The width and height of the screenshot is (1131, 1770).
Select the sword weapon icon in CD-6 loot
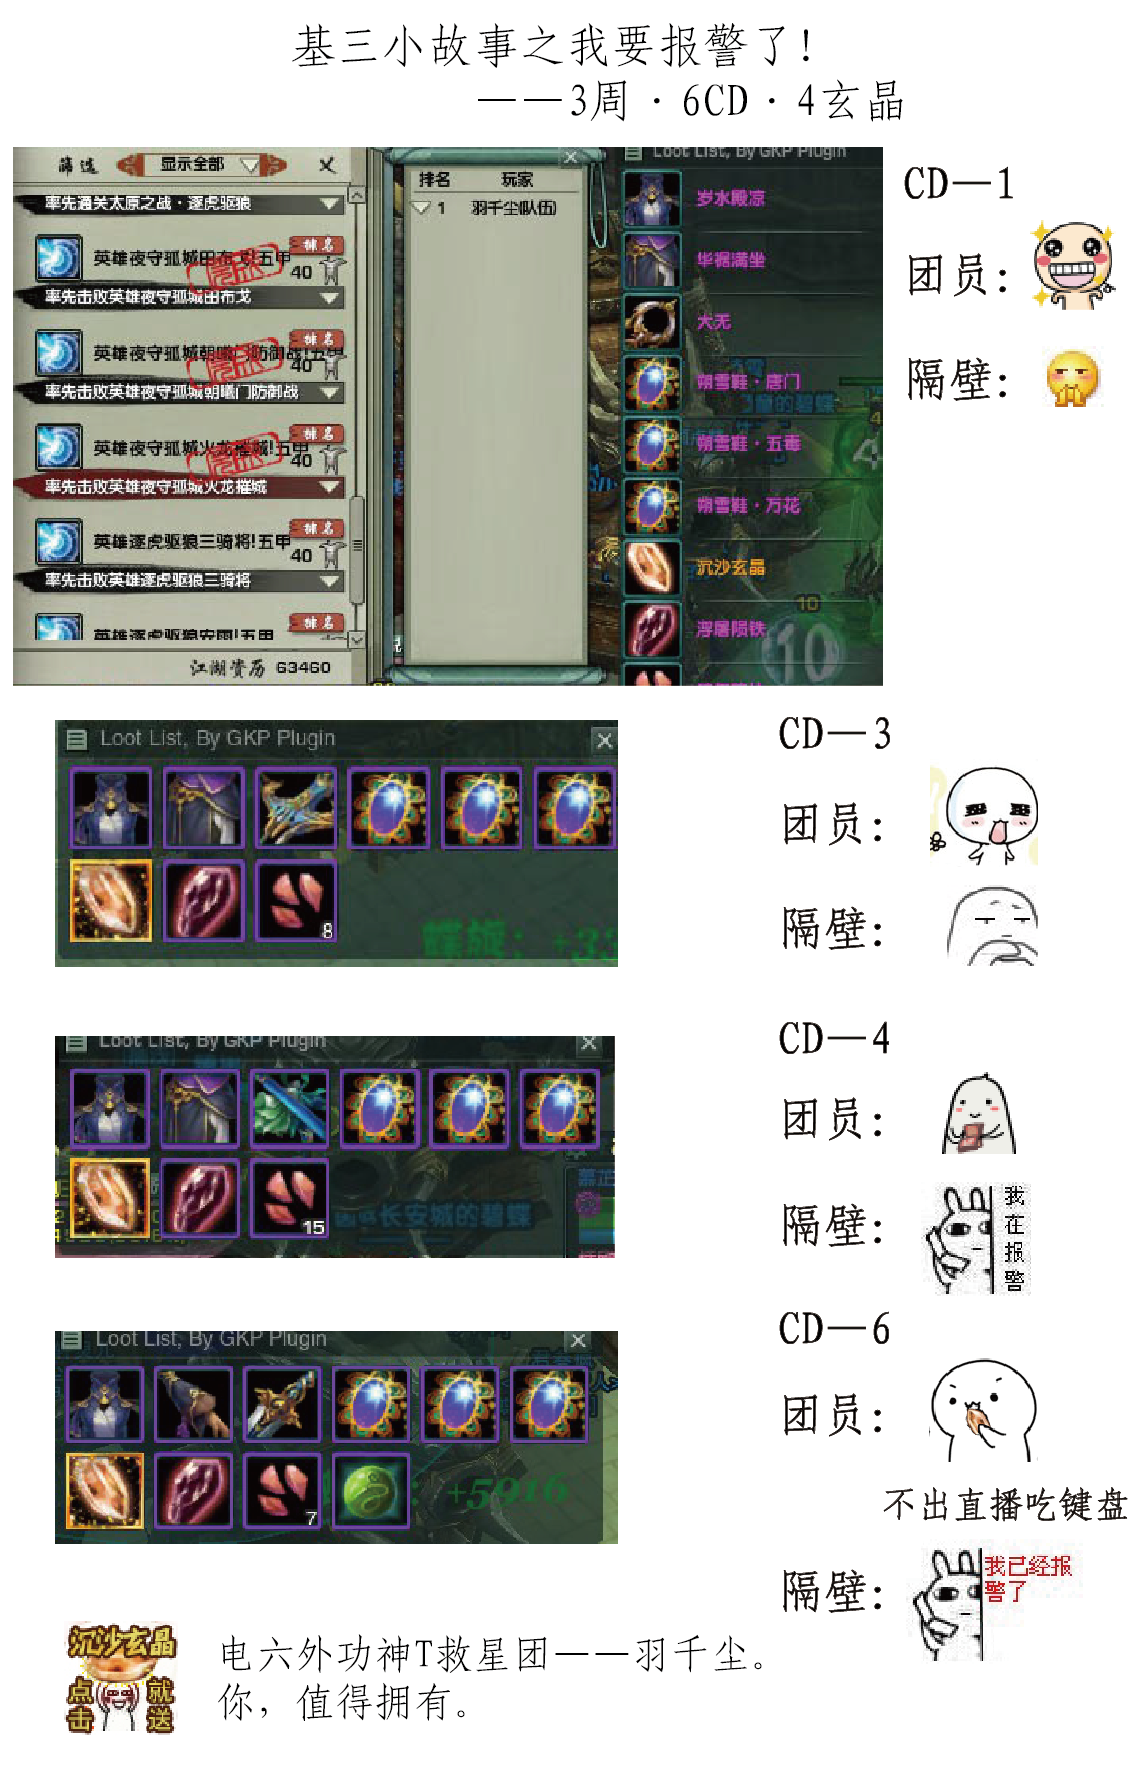coord(283,1403)
